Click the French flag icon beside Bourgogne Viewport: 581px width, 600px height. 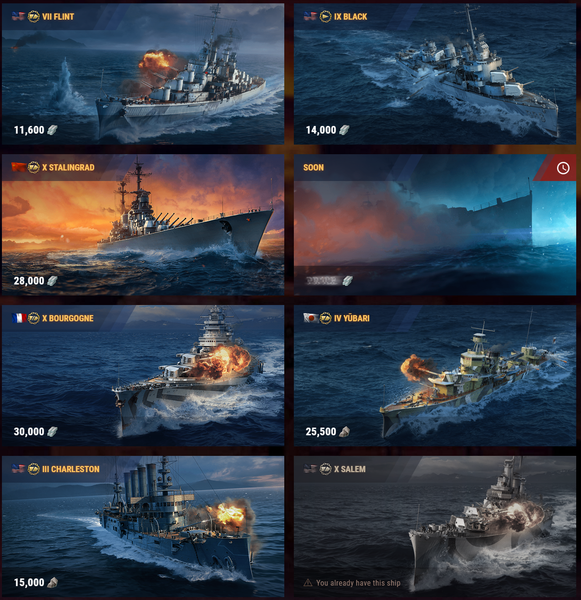tap(18, 318)
